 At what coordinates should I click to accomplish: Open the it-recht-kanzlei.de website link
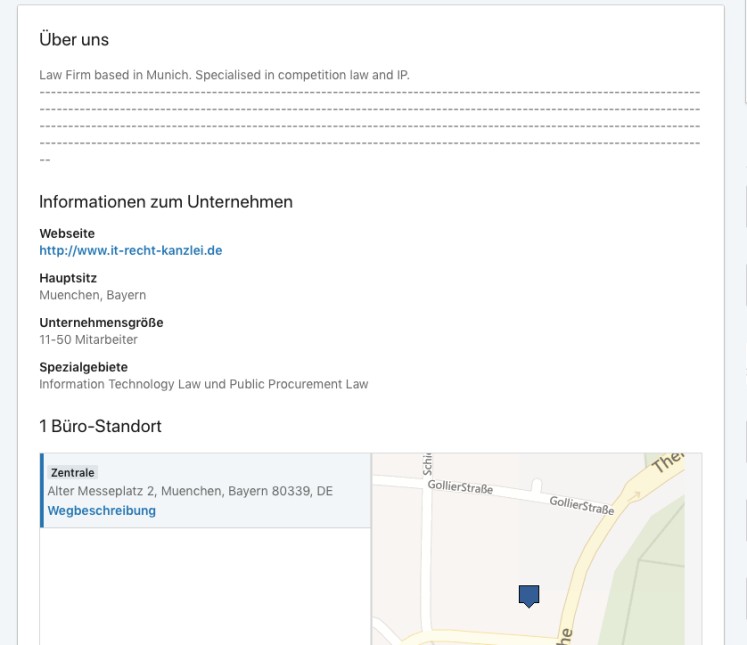[130, 250]
